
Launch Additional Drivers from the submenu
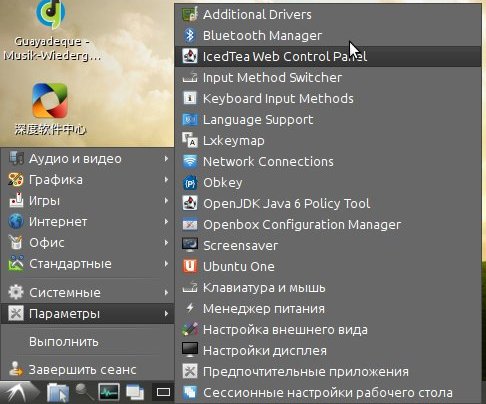328,14
